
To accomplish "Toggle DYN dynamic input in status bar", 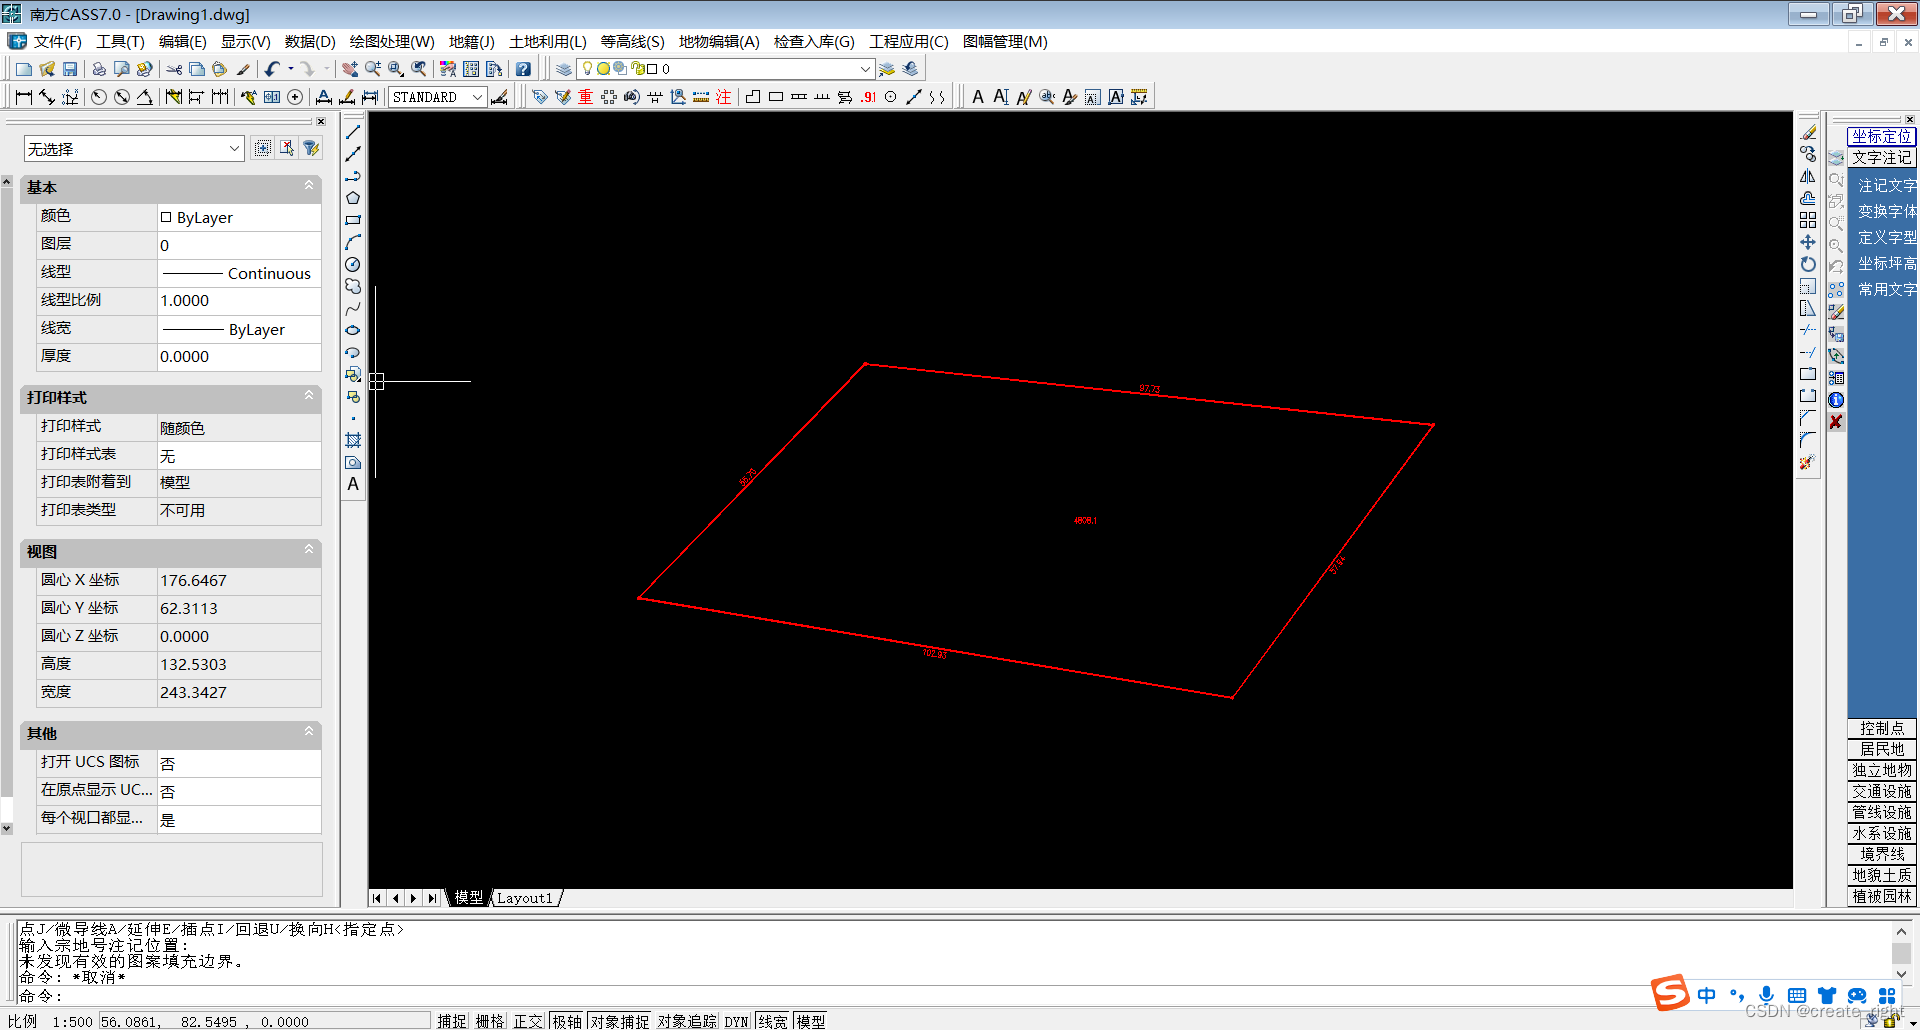I will point(737,1021).
